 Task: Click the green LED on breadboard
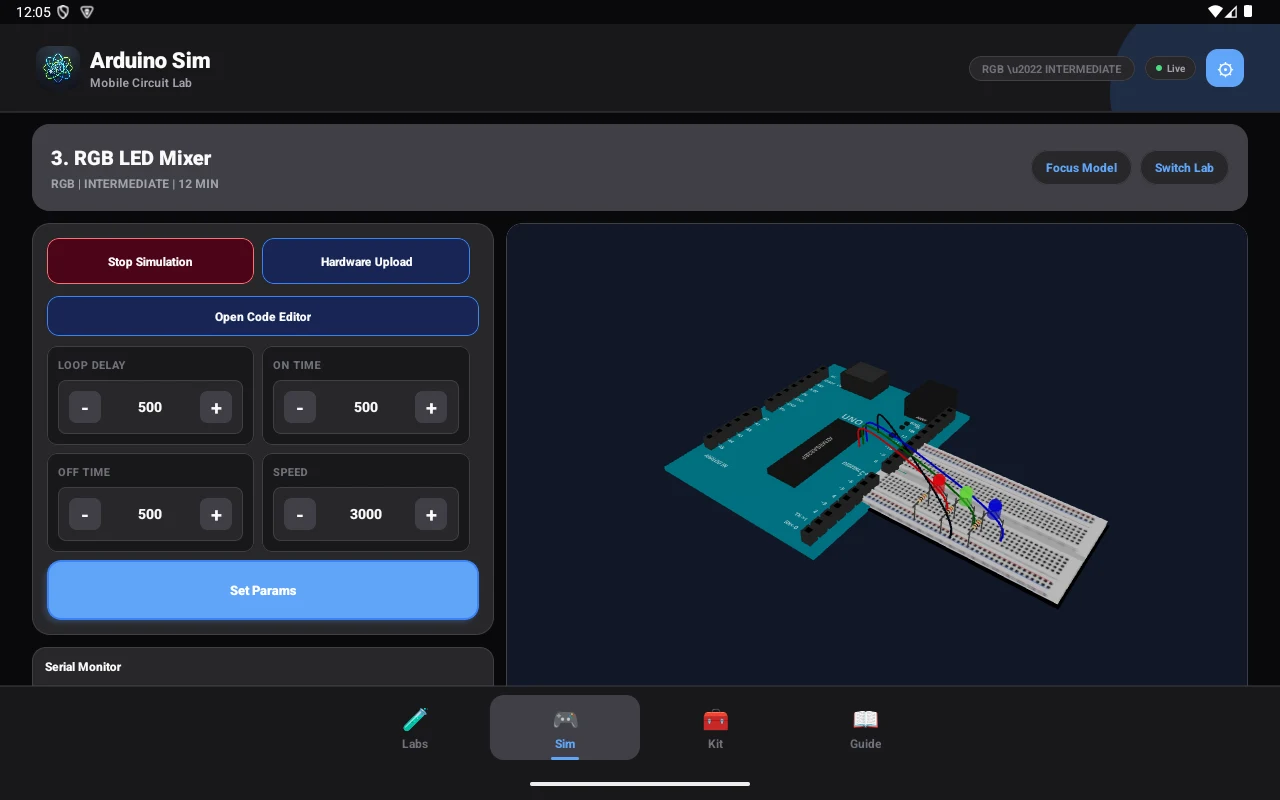(965, 495)
